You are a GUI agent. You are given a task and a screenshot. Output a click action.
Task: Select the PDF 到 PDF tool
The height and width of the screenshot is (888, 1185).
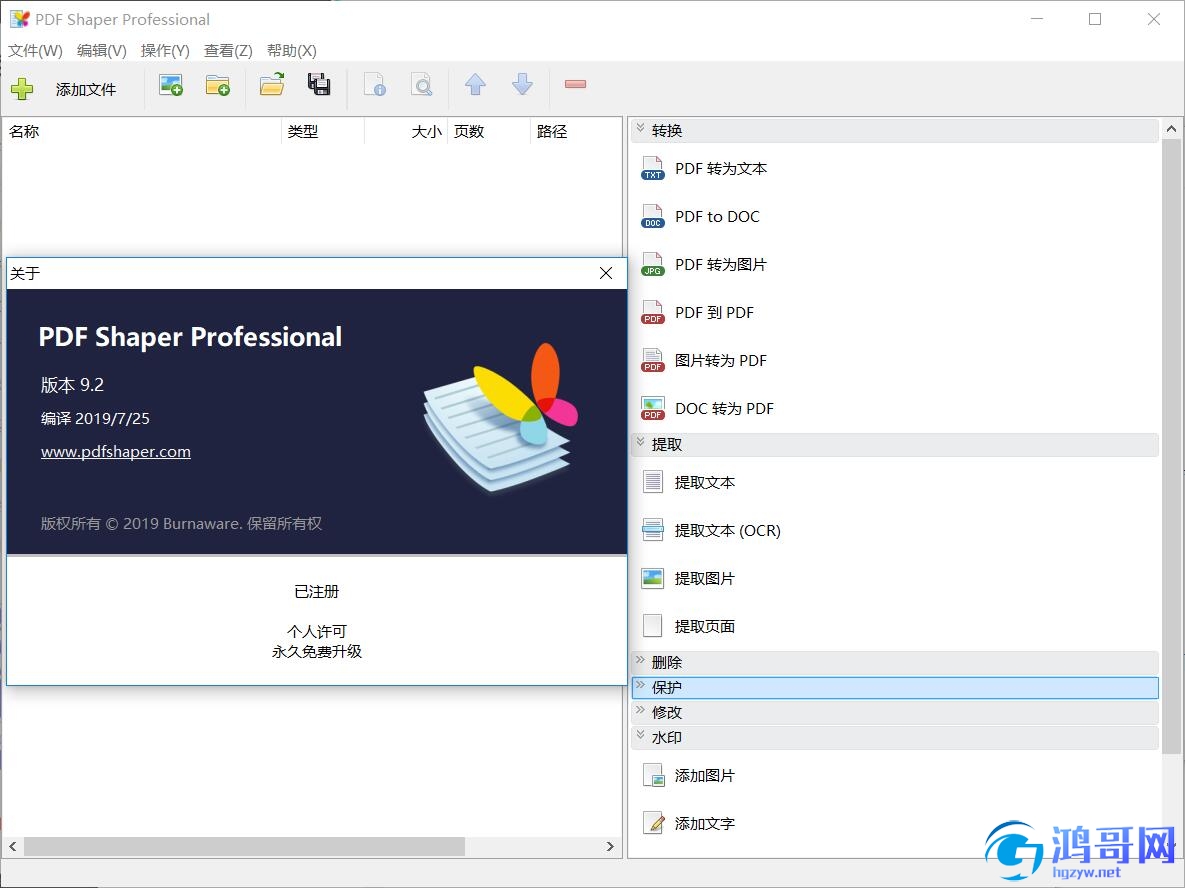point(697,313)
